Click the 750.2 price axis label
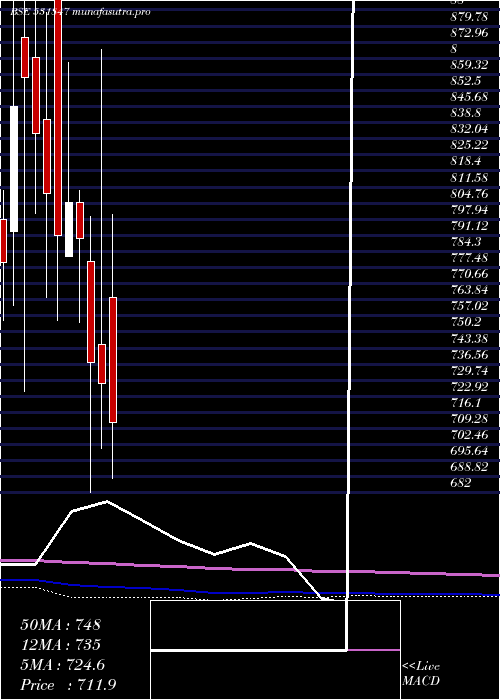Screen dimensions: 500x700 466,322
